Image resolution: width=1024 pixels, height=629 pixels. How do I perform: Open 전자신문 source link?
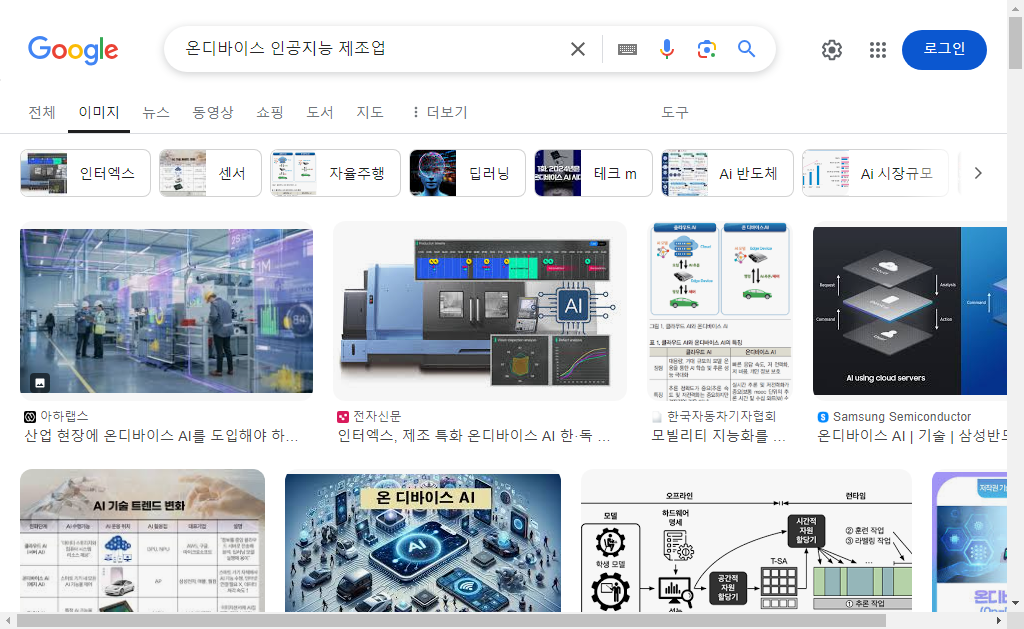click(x=377, y=416)
